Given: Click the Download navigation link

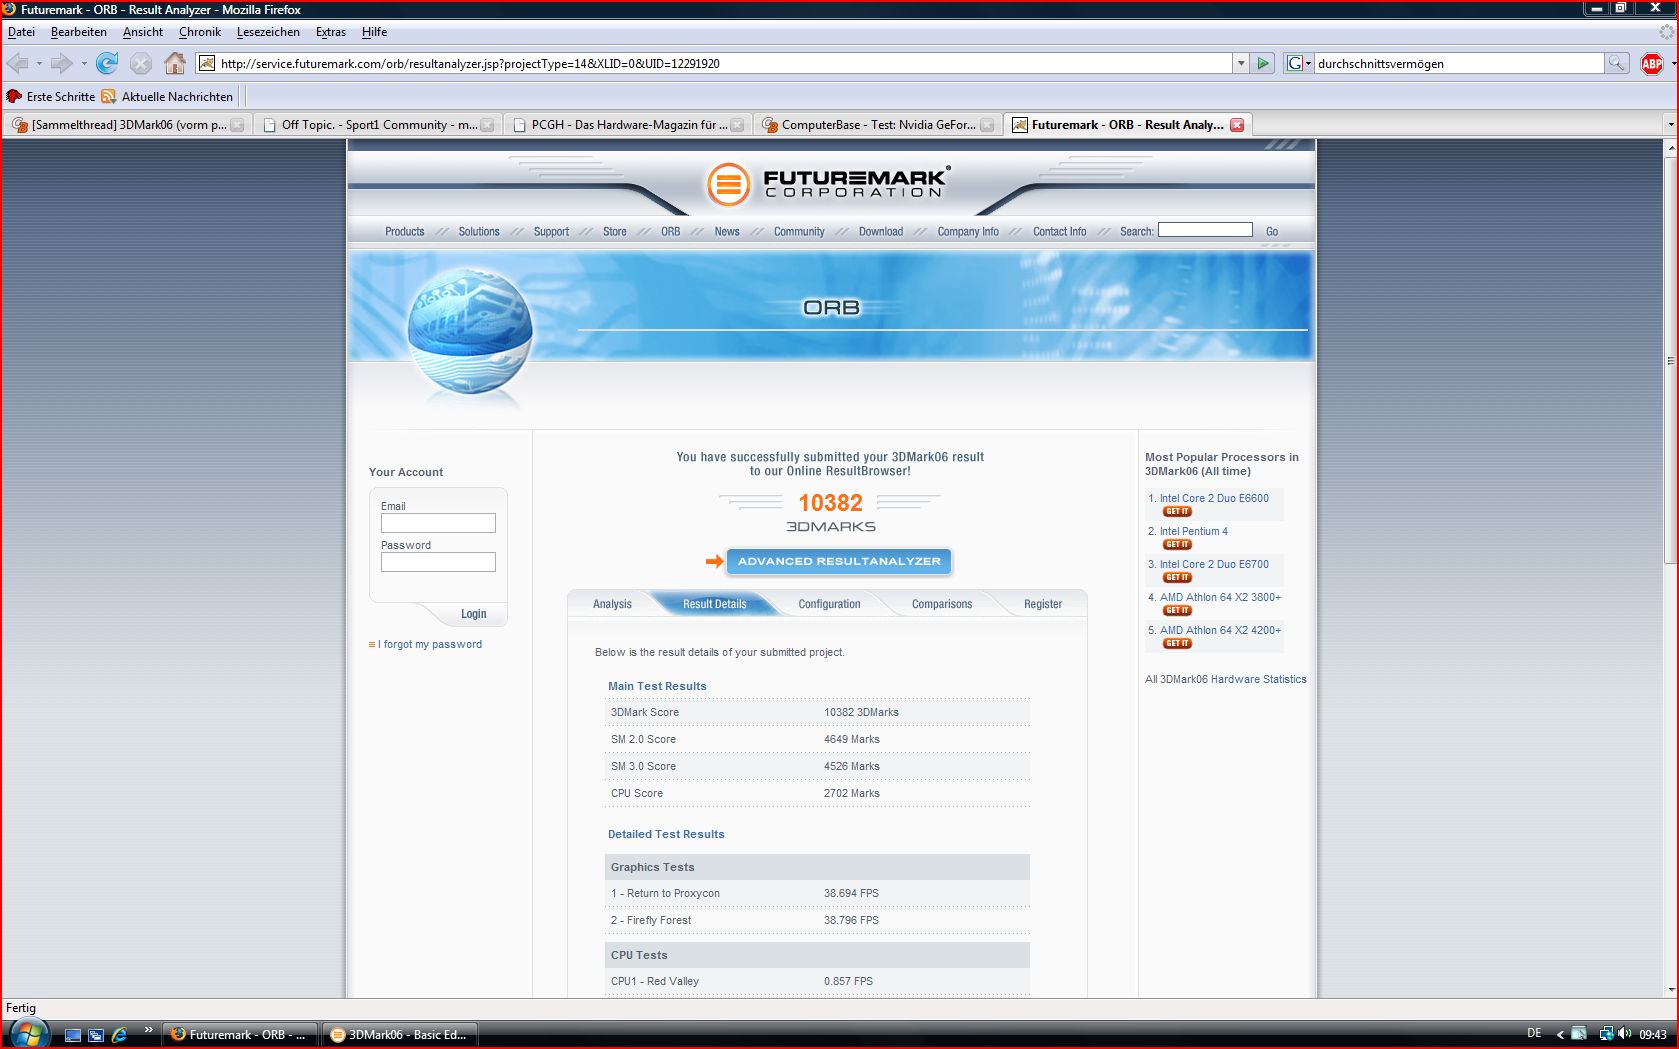Looking at the screenshot, I should pos(881,231).
